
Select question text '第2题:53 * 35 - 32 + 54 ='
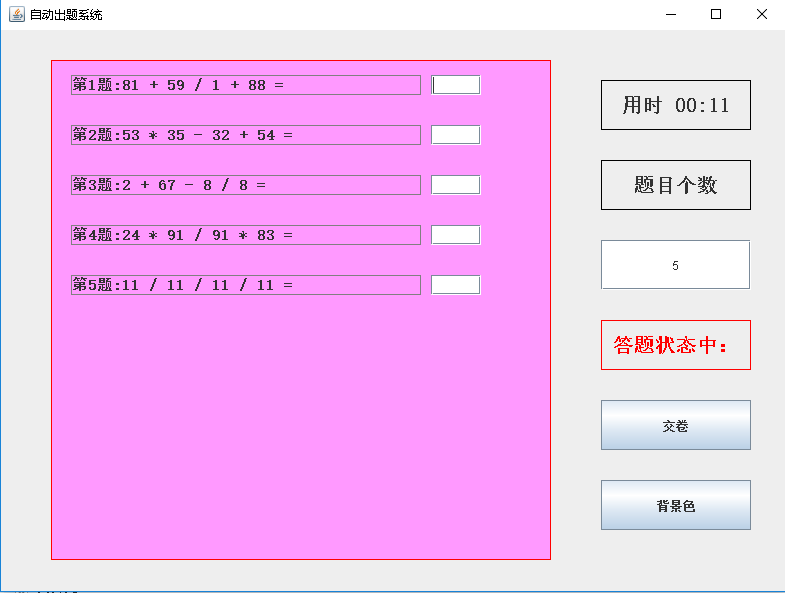(x=182, y=135)
